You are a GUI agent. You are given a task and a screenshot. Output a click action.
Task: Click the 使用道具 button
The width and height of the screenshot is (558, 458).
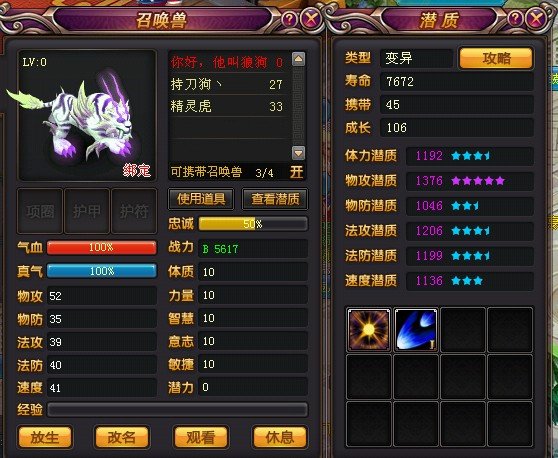(x=201, y=199)
